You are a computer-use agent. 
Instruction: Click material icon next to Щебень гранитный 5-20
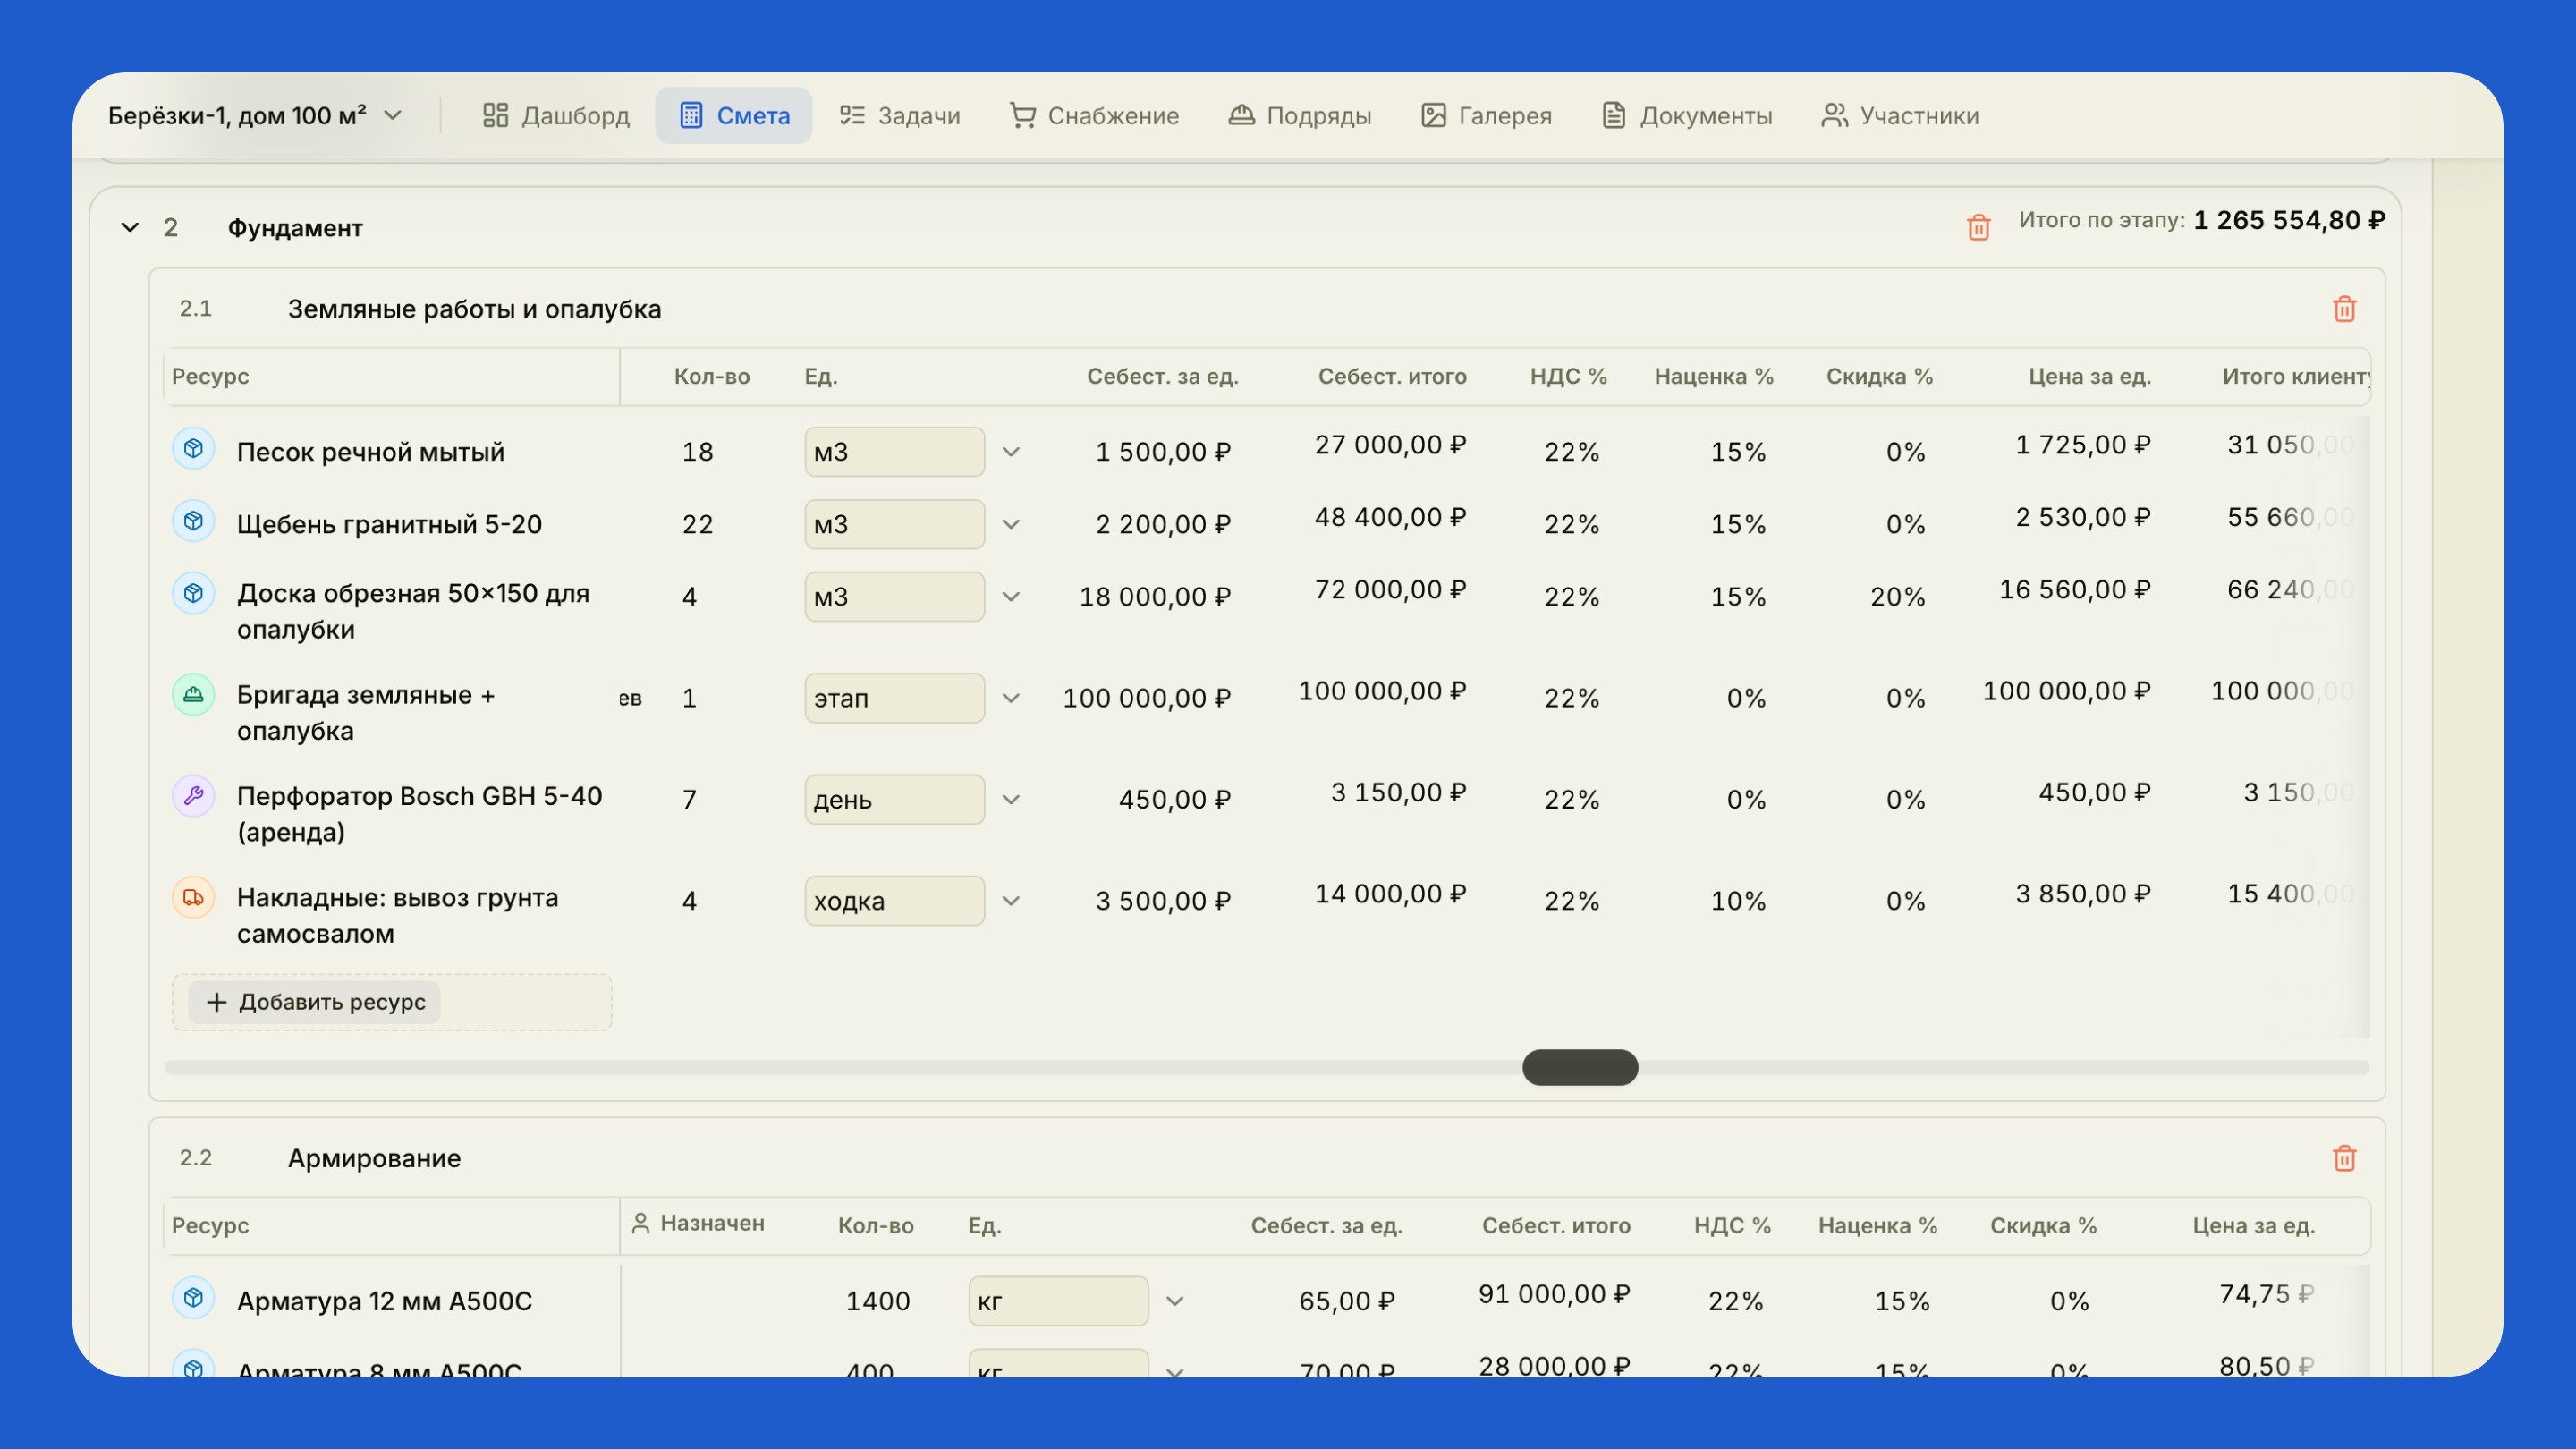click(194, 521)
